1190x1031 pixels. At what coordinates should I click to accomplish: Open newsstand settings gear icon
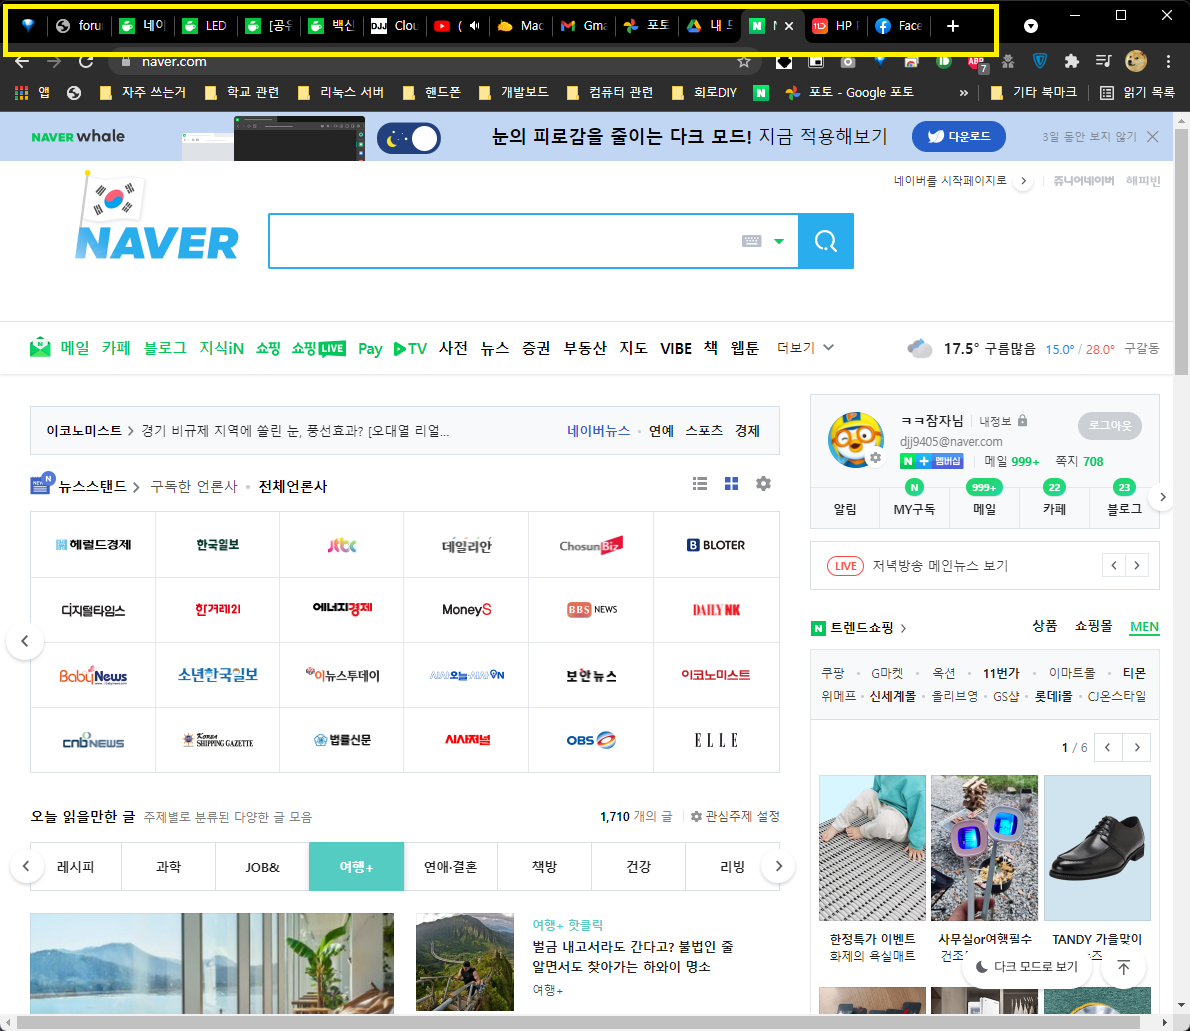tap(763, 484)
